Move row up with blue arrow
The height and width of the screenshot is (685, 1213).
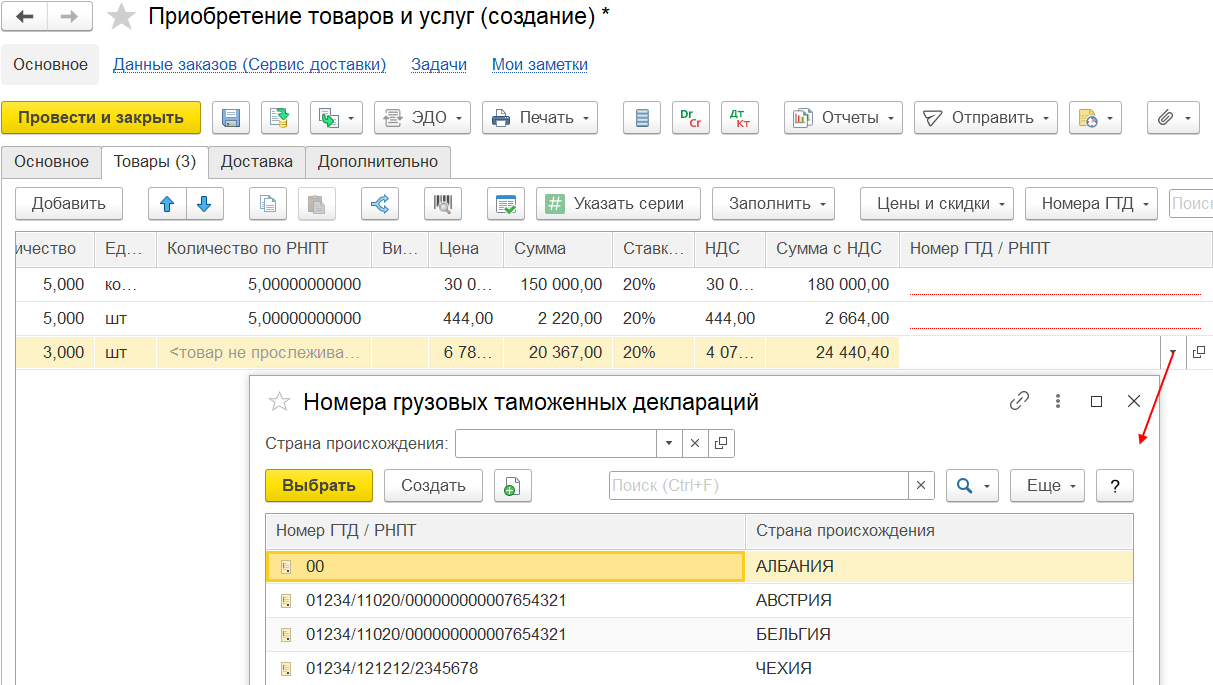pyautogui.click(x=167, y=204)
